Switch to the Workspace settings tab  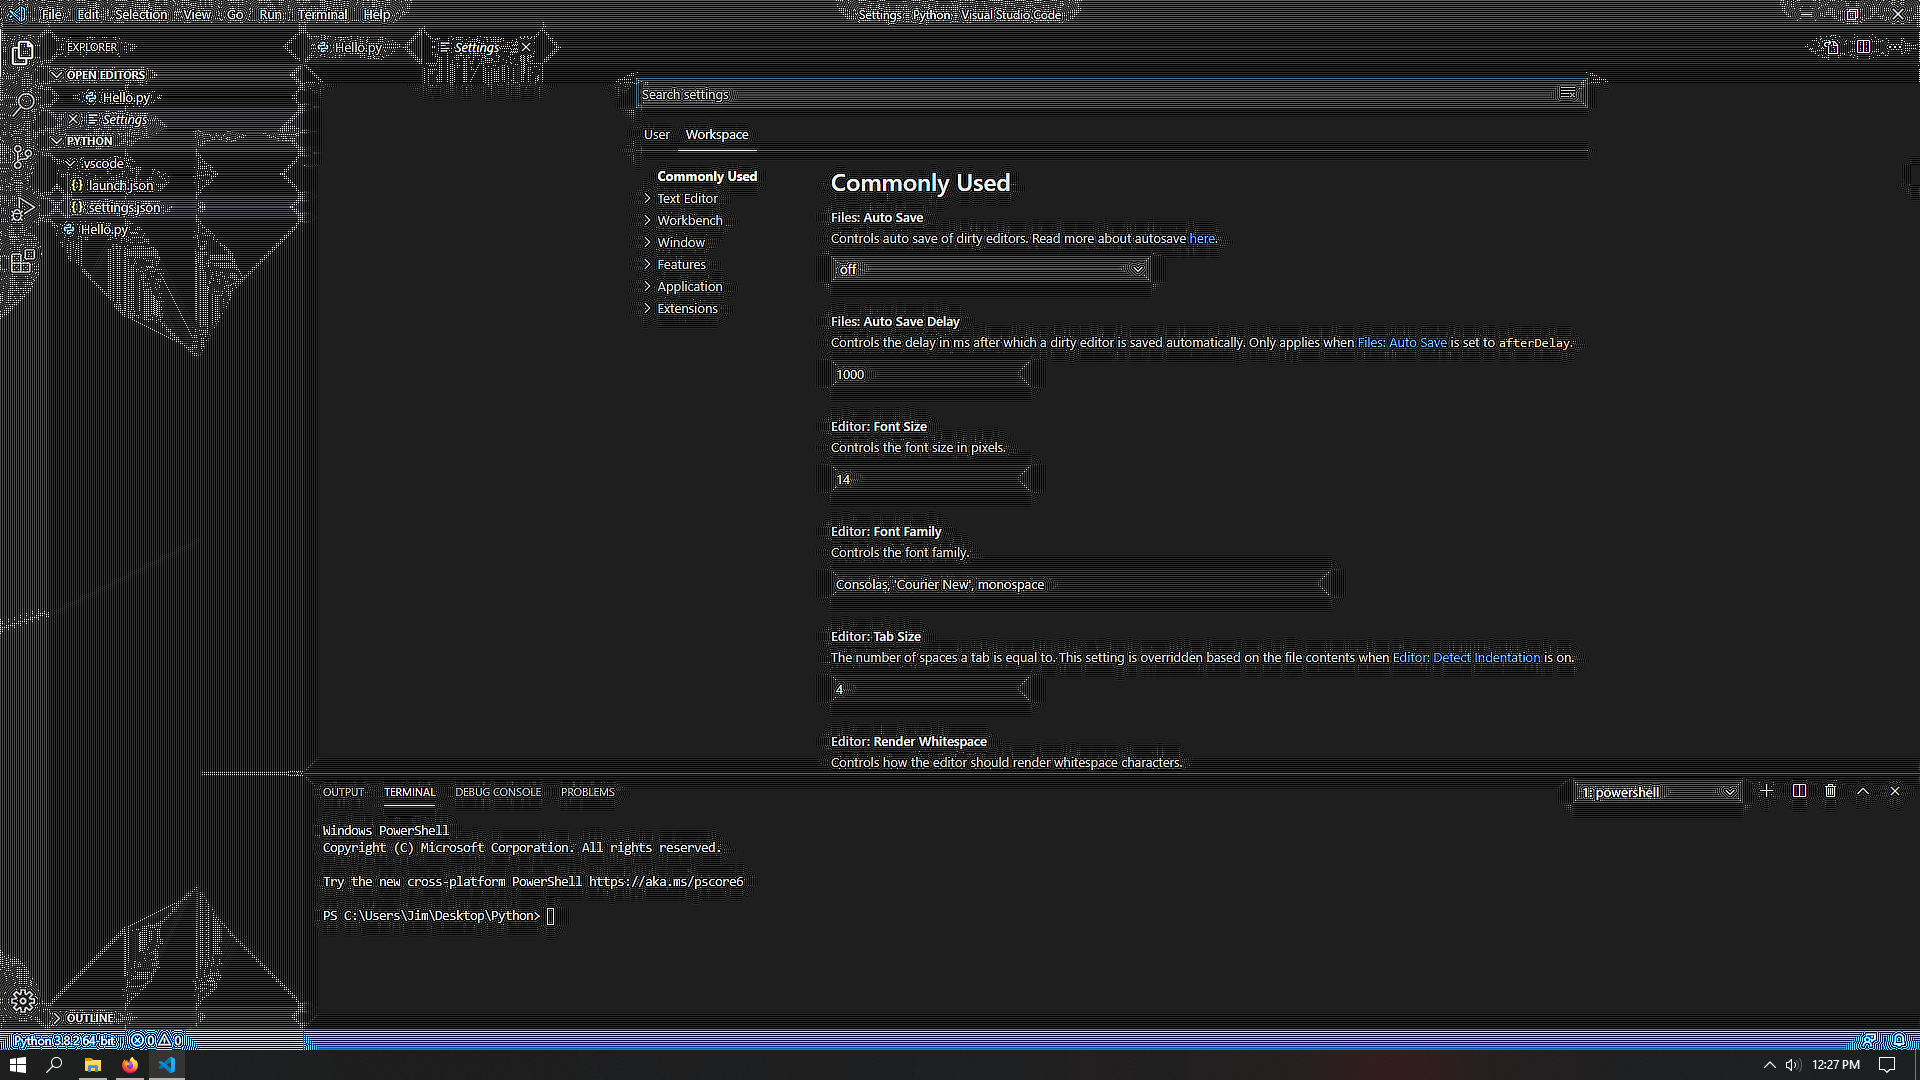click(717, 134)
